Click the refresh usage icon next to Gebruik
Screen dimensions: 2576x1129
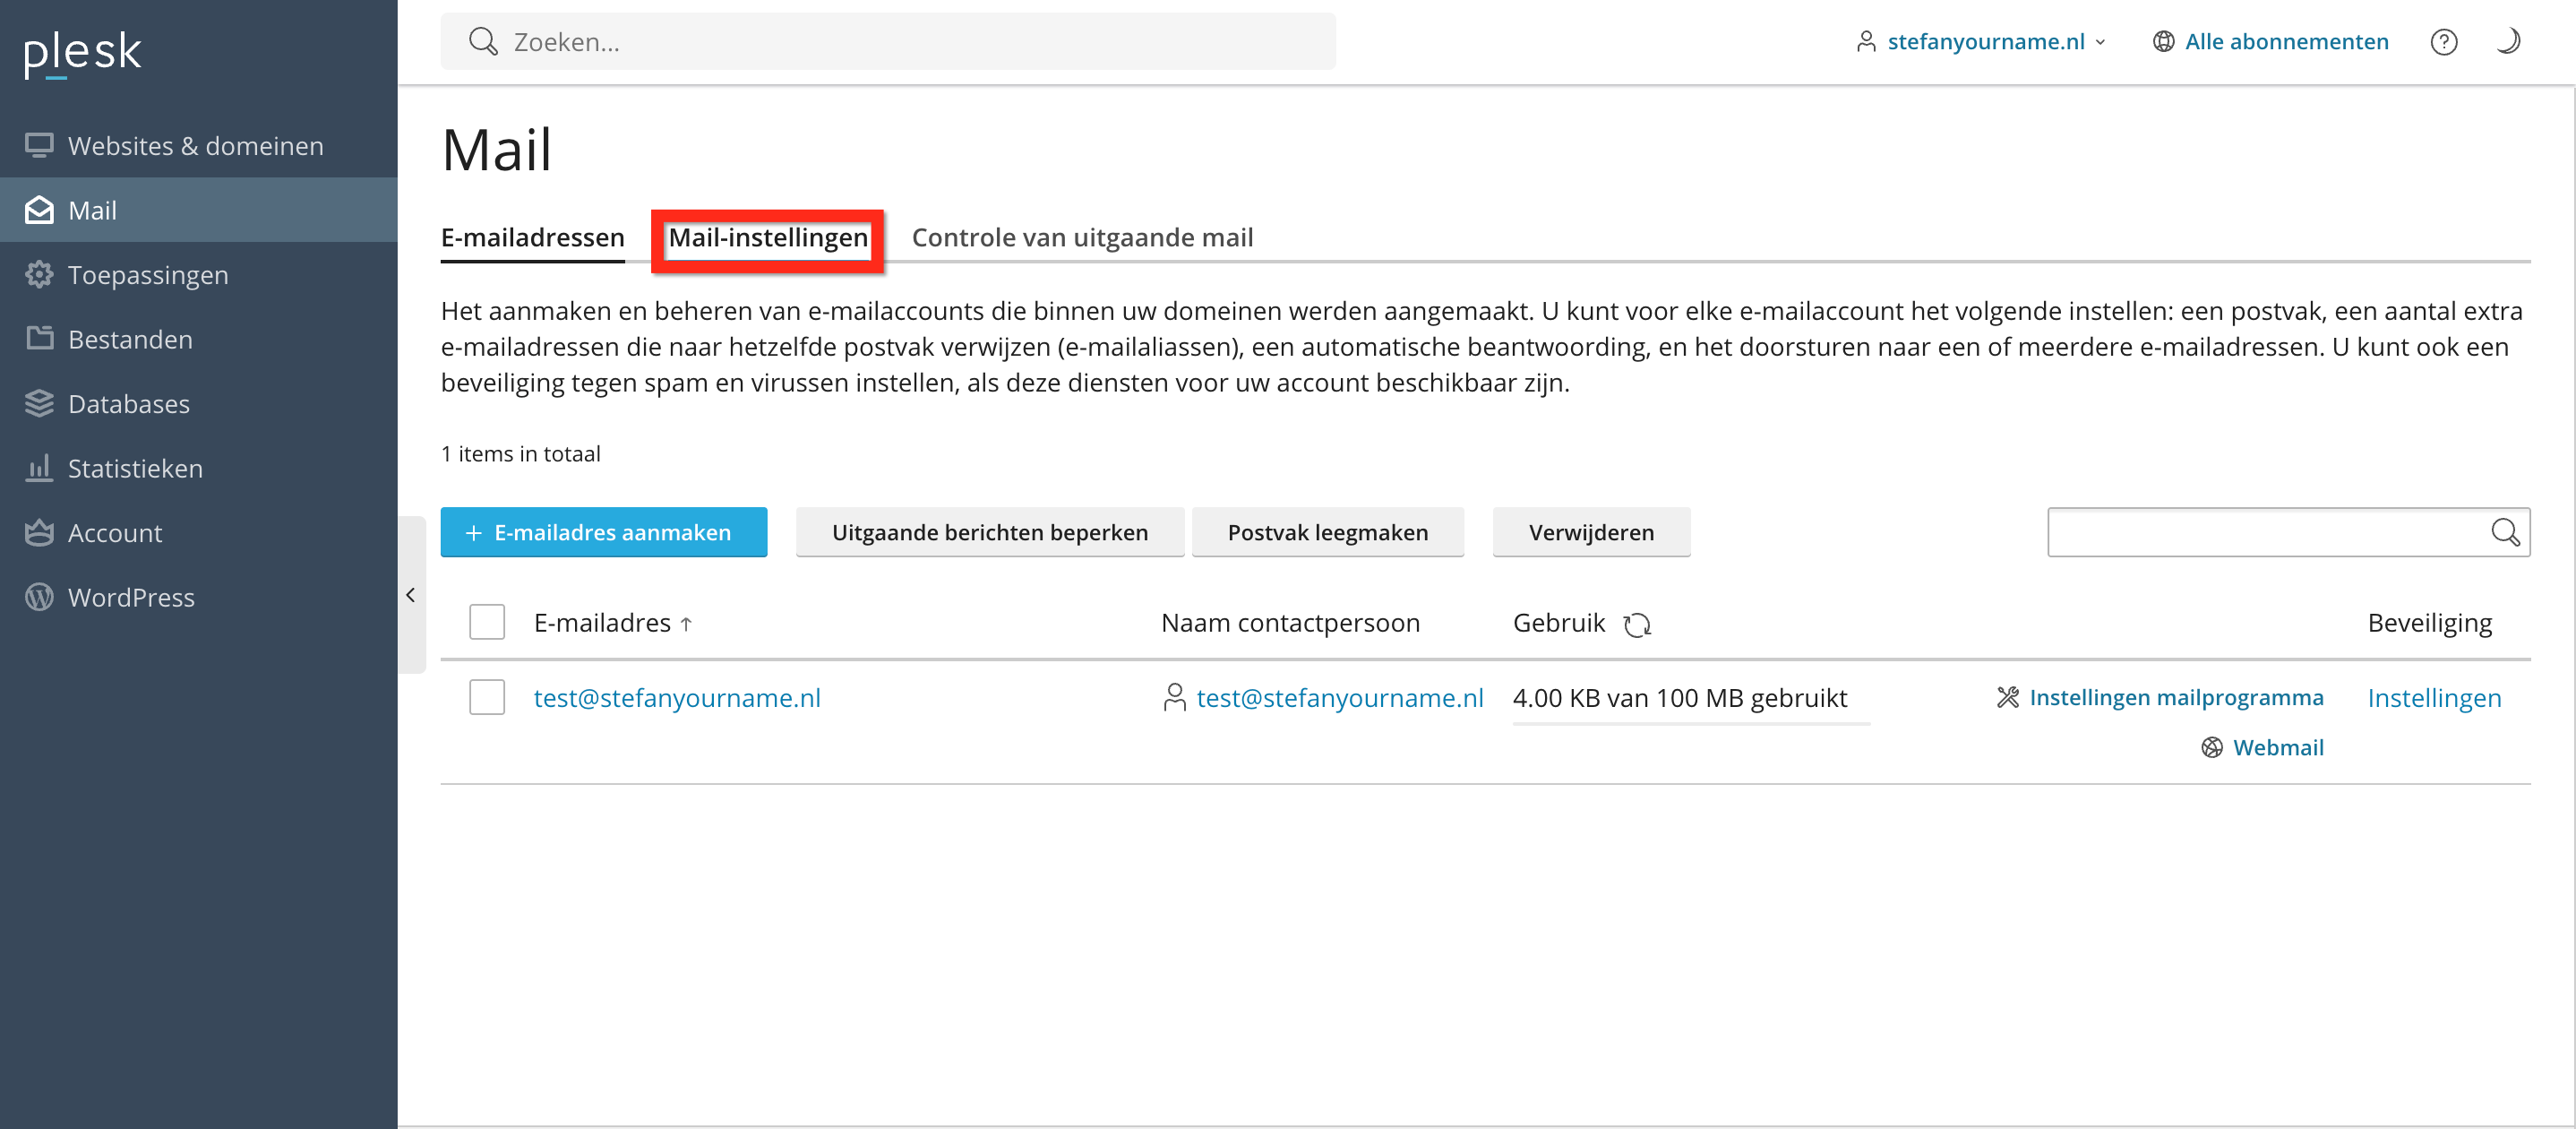tap(1637, 624)
